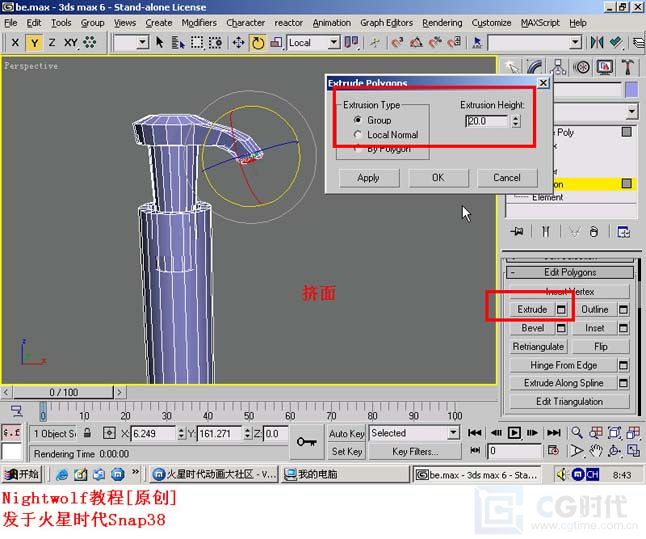Open the Rendering menu

coord(442,23)
